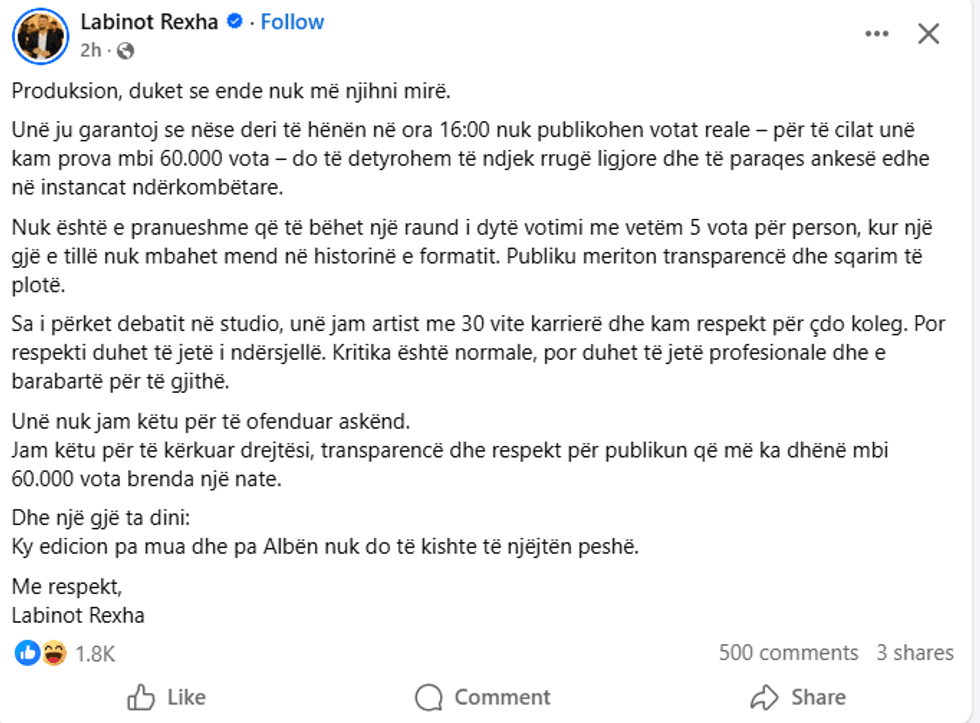The width and height of the screenshot is (980, 723).
Task: Click the Haha laughing reaction emoji
Action: point(54,654)
